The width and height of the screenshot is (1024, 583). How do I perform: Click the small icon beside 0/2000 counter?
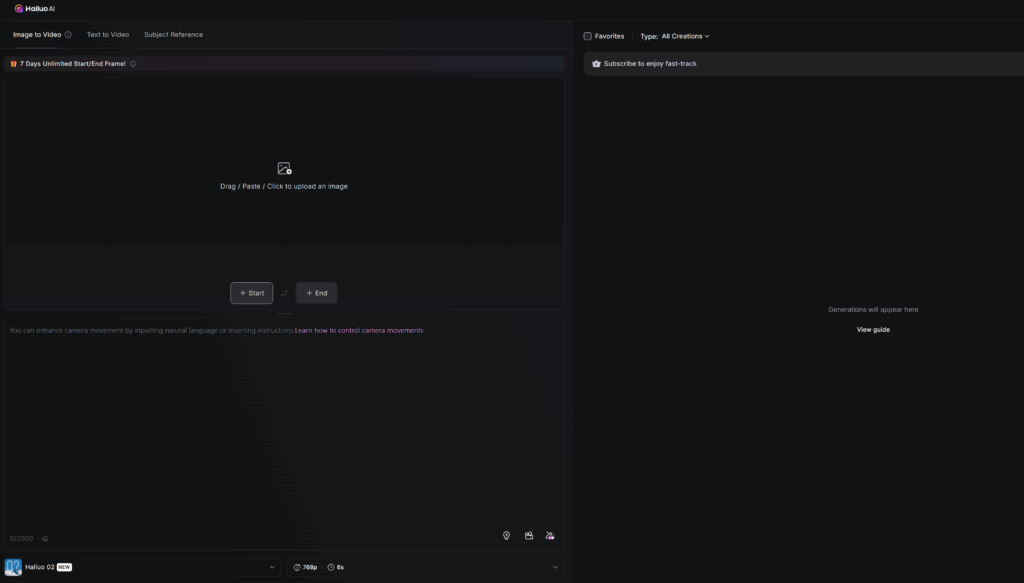click(x=44, y=539)
